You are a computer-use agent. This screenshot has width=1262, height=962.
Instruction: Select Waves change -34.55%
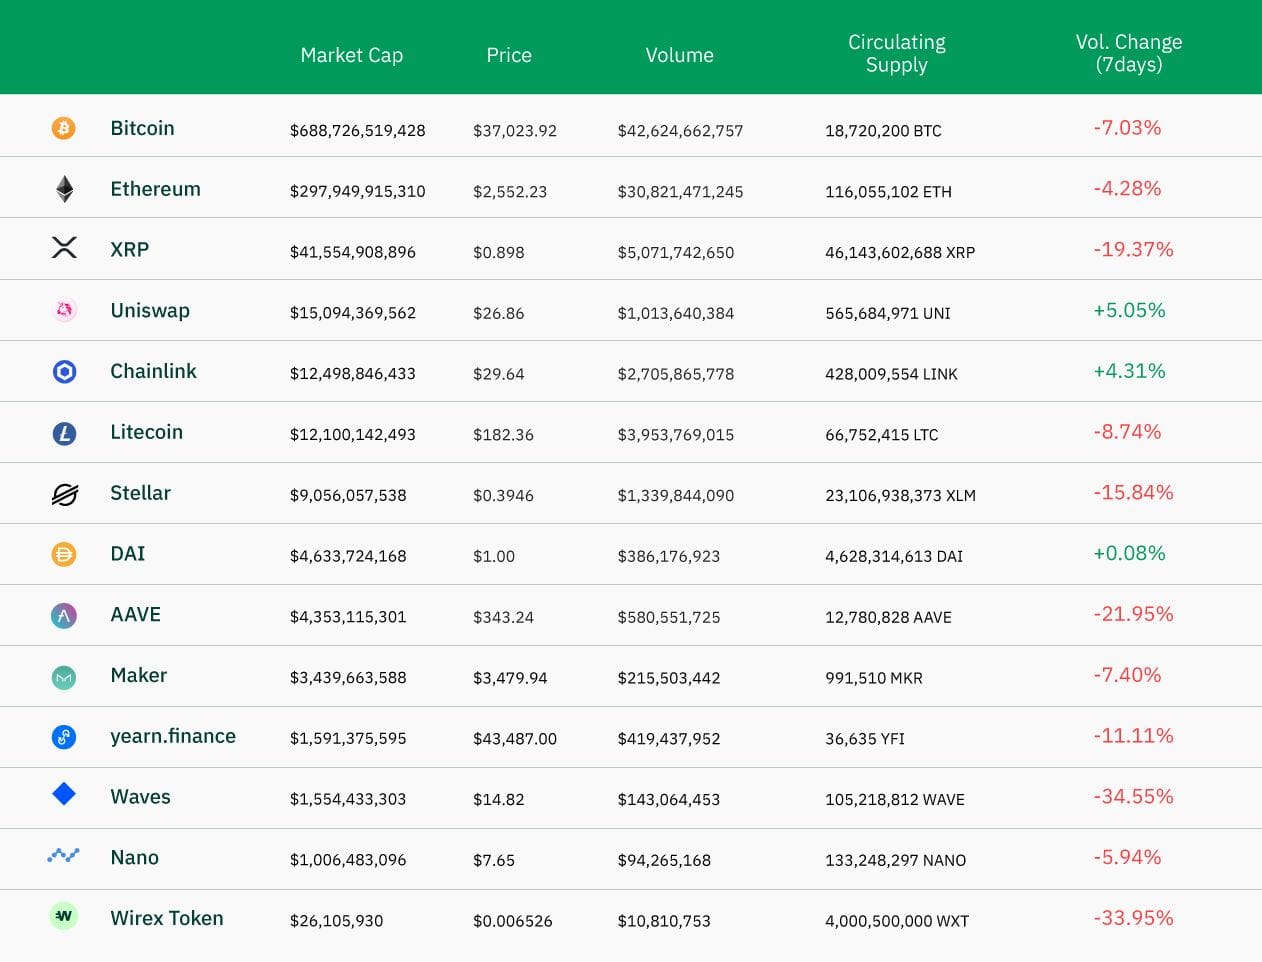(x=1133, y=797)
